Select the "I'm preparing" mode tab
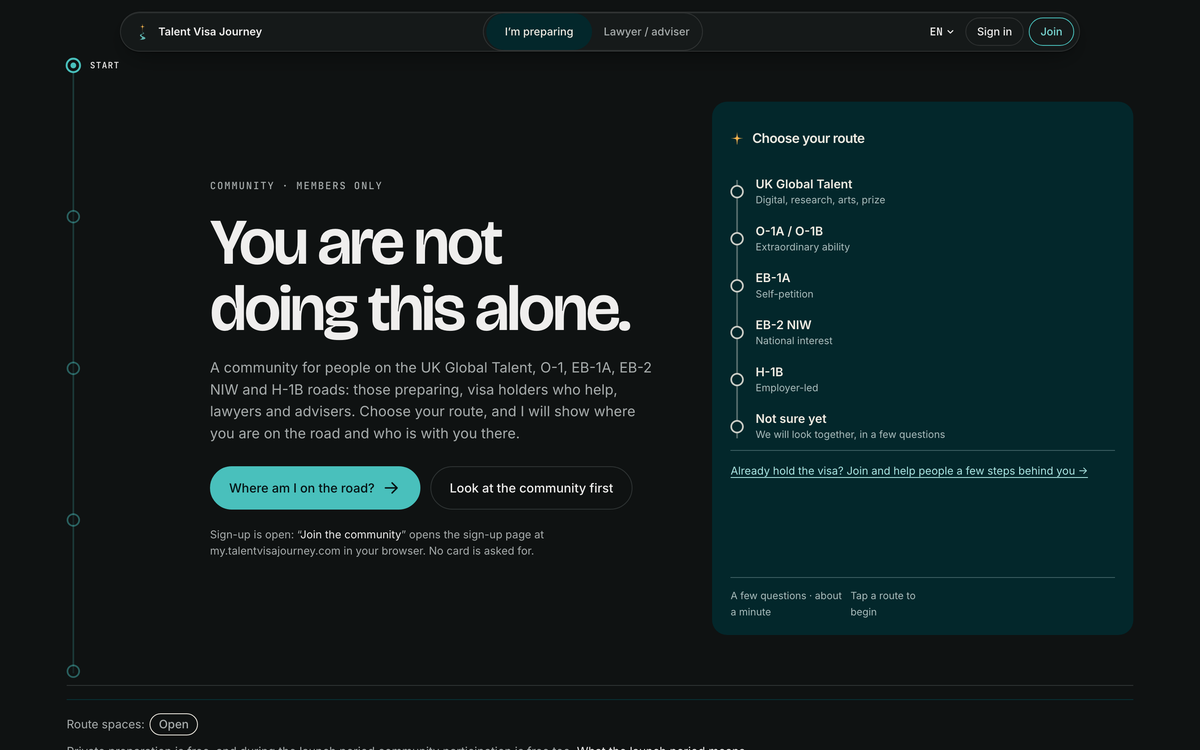The image size is (1200, 750). click(x=539, y=32)
